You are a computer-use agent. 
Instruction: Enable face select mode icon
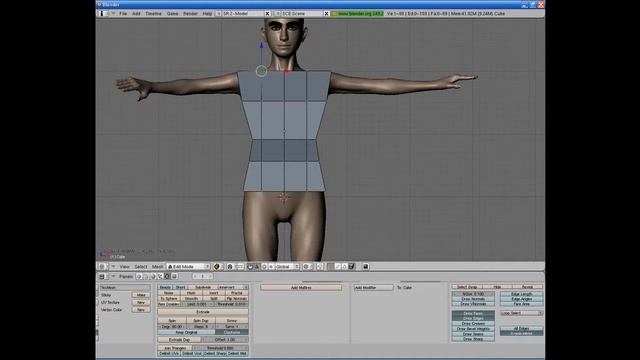coord(344,267)
